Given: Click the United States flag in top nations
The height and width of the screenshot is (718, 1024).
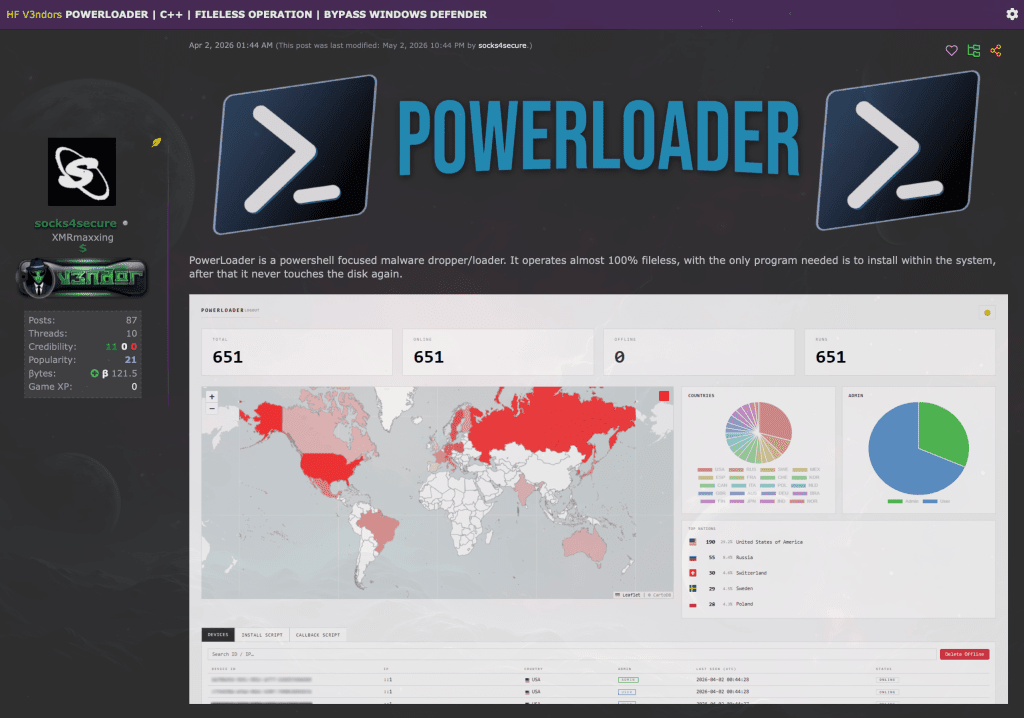Looking at the screenshot, I should (x=693, y=542).
